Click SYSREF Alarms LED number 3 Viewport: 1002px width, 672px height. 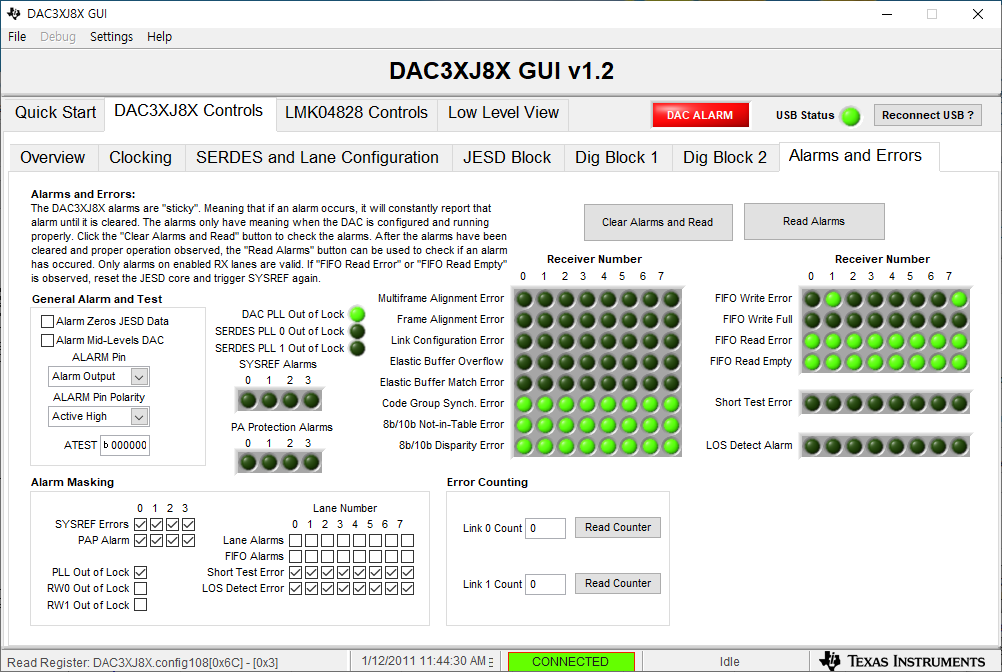click(x=311, y=401)
